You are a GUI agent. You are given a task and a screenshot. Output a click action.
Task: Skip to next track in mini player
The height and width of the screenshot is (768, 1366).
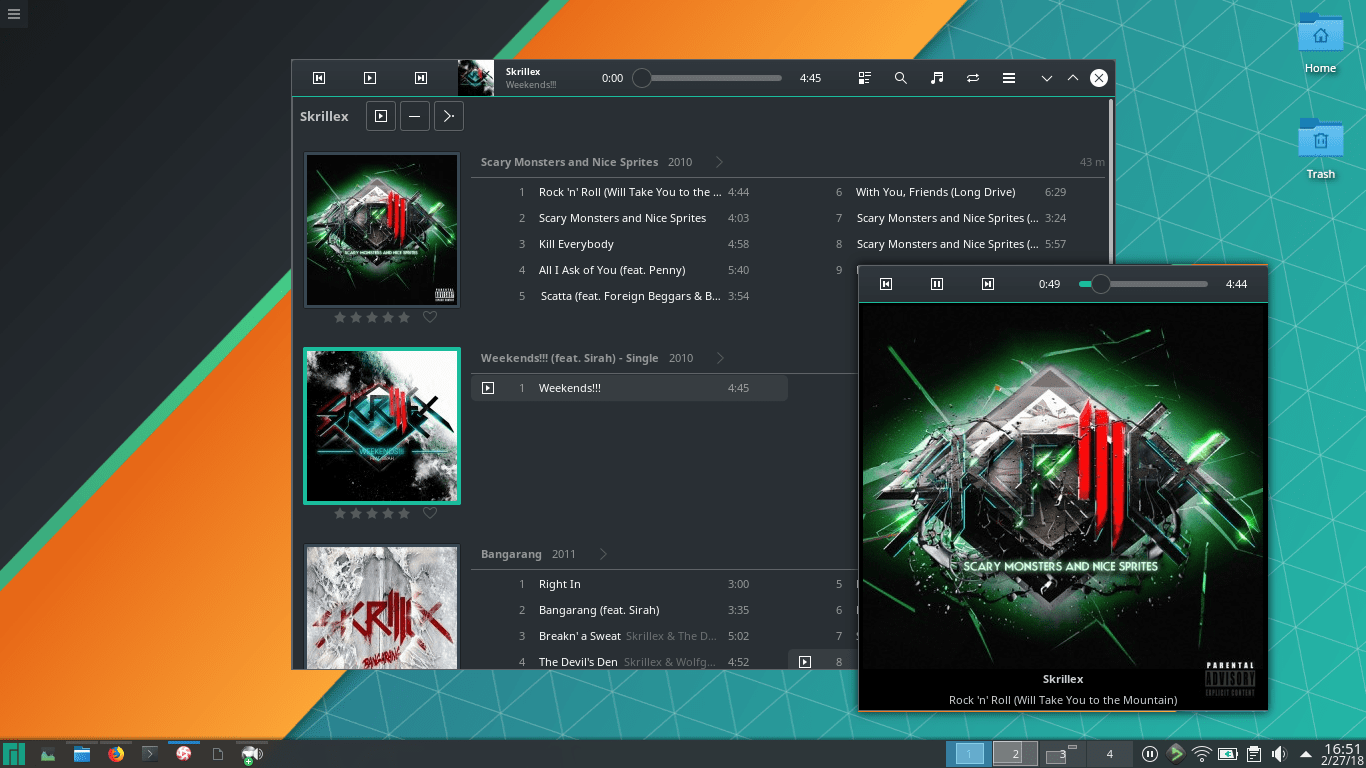(988, 284)
